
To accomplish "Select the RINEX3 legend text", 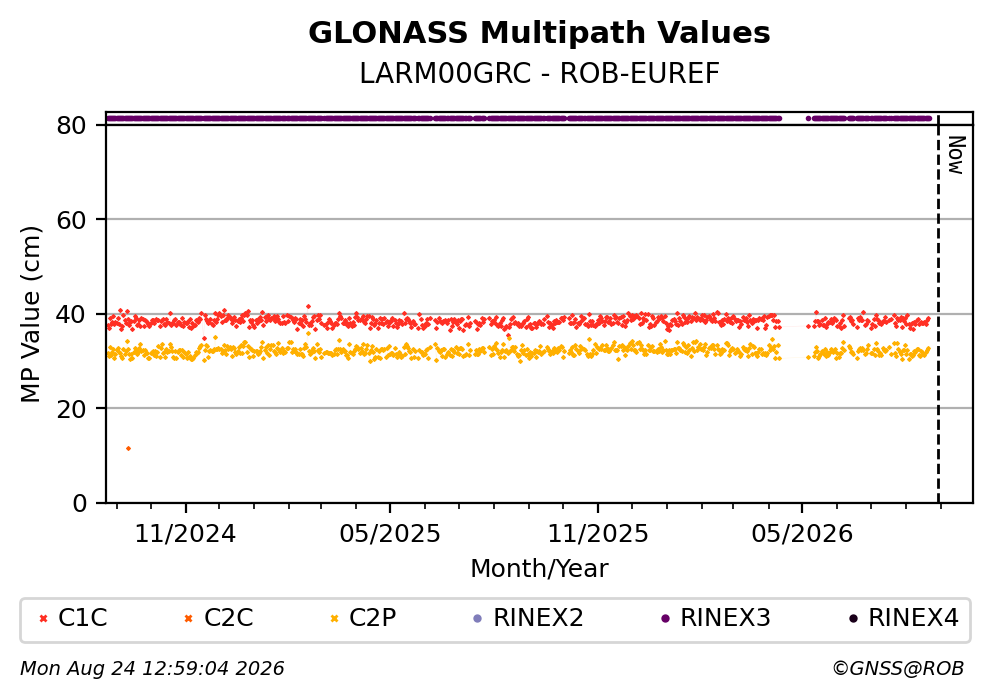I will pos(725,618).
